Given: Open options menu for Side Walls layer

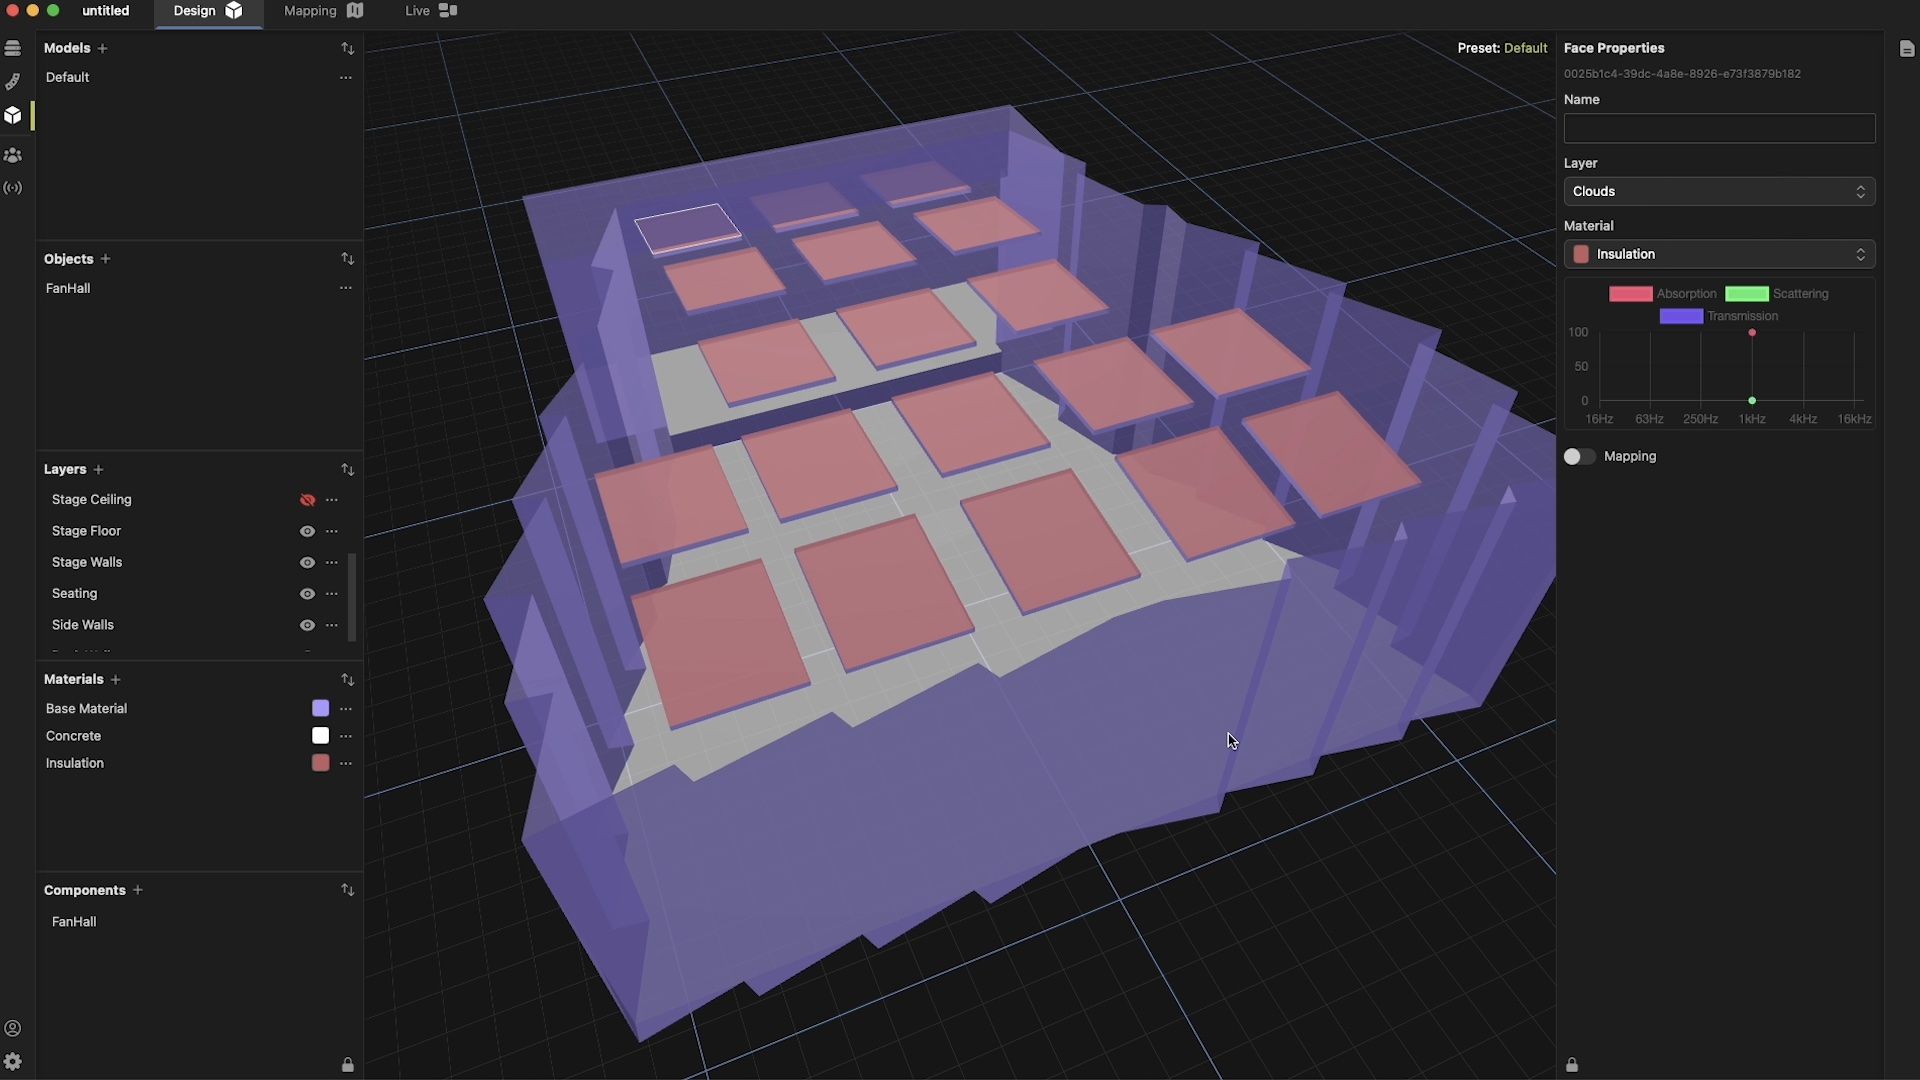Looking at the screenshot, I should click(x=332, y=625).
